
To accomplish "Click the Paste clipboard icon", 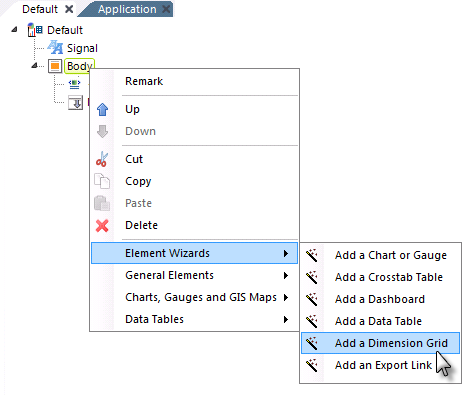I will point(102,203).
